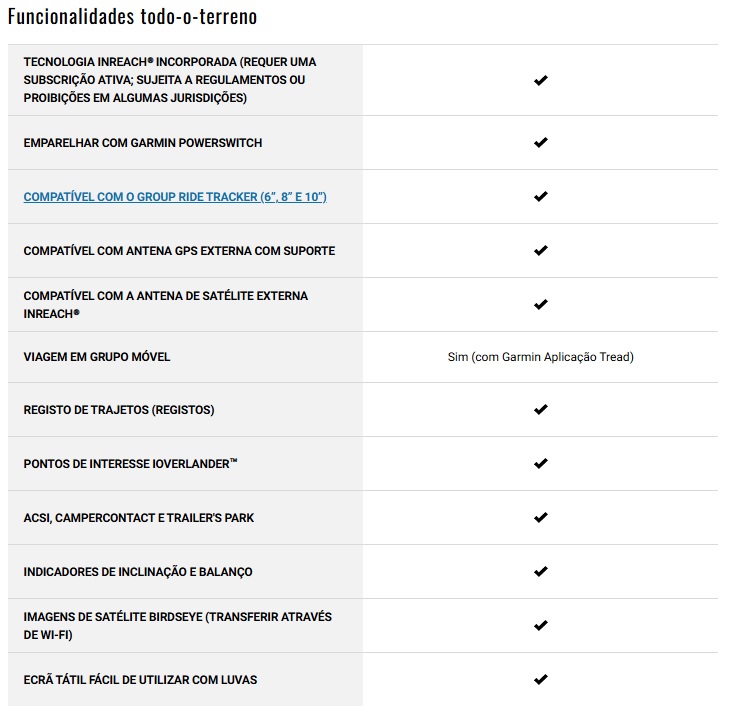Click checkmark for Imagens de satélite BirdsEye
Viewport: 734px width, 717px height.
[x=541, y=626]
